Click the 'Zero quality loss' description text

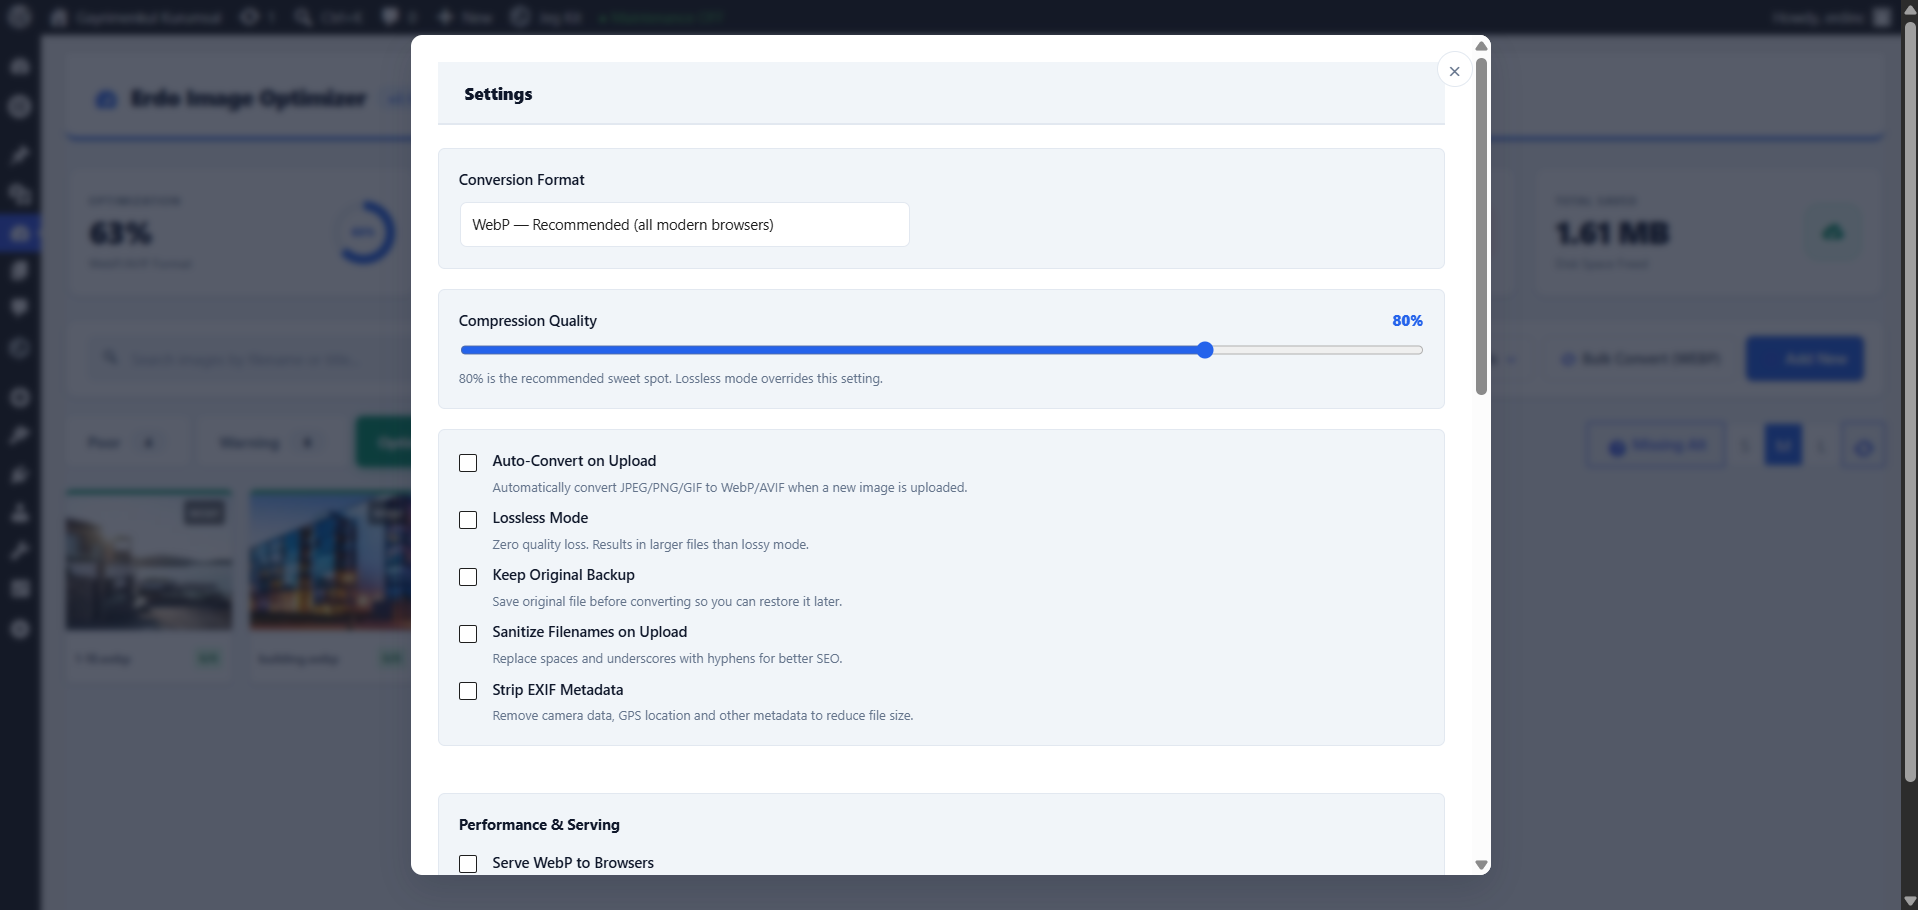(650, 545)
